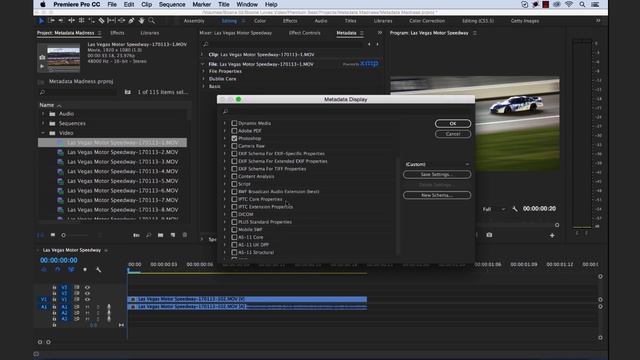The width and height of the screenshot is (640, 360).
Task: Open the Sequence menu
Action: point(172,4)
